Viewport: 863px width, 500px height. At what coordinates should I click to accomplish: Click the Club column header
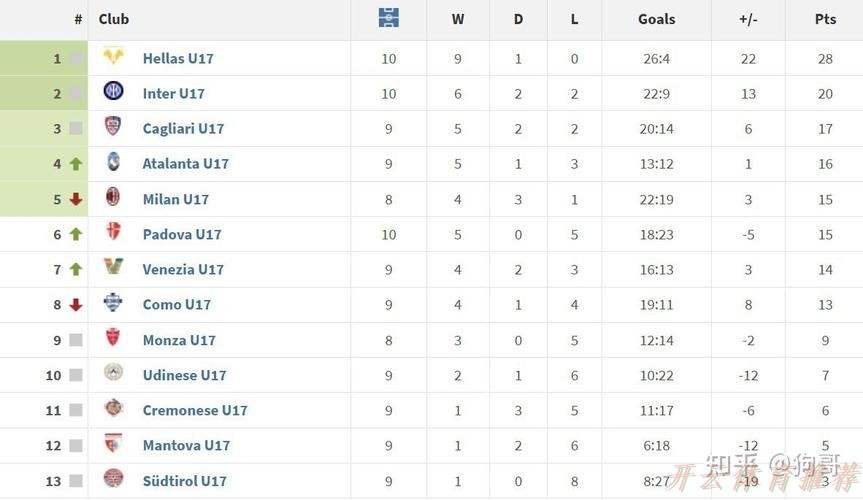[x=114, y=19]
